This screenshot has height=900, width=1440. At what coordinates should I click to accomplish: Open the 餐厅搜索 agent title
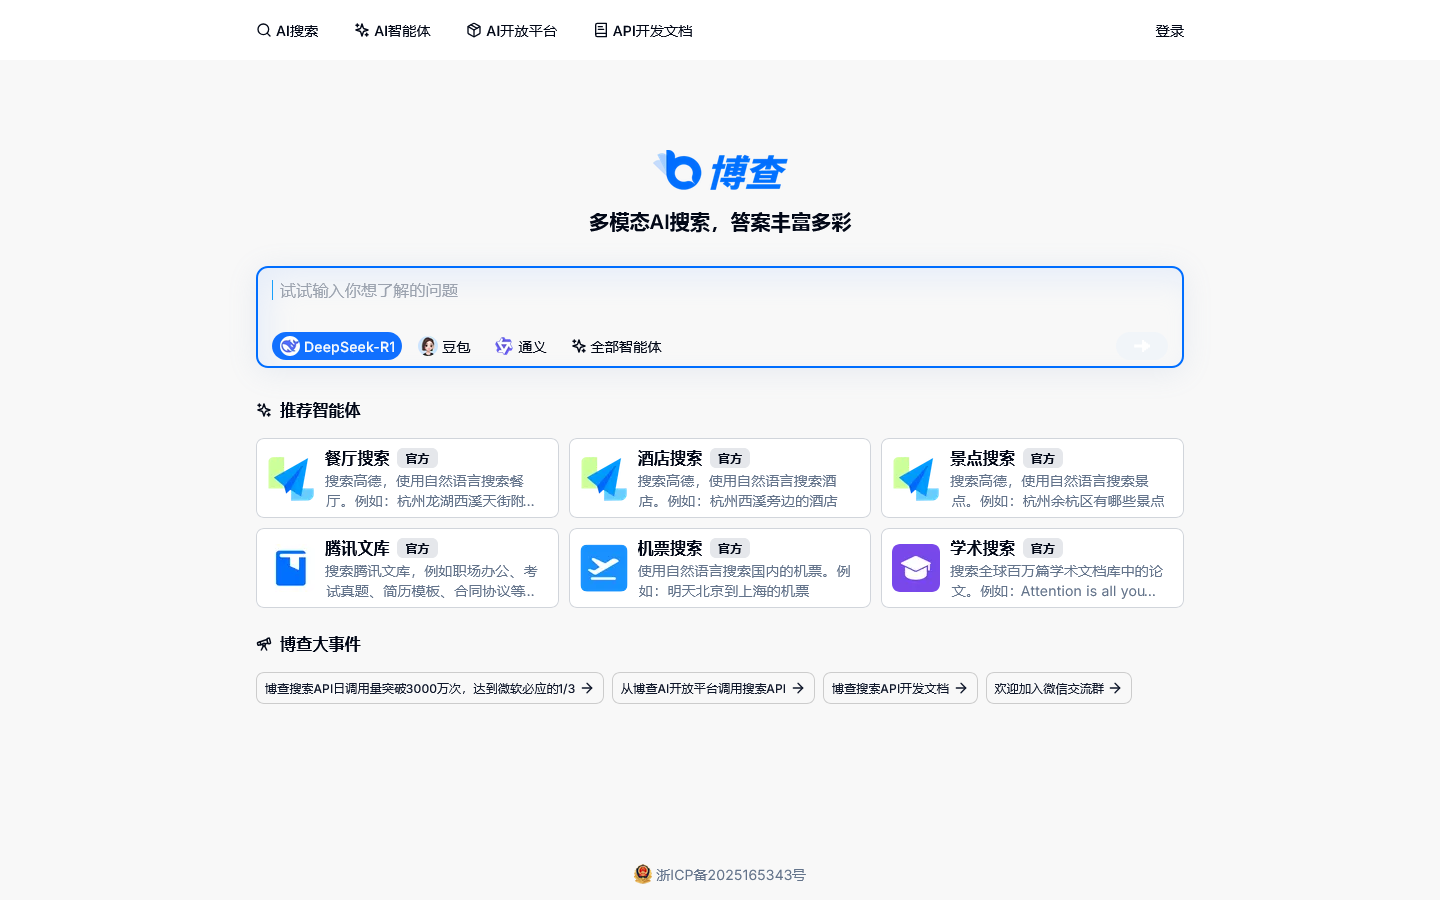click(357, 458)
